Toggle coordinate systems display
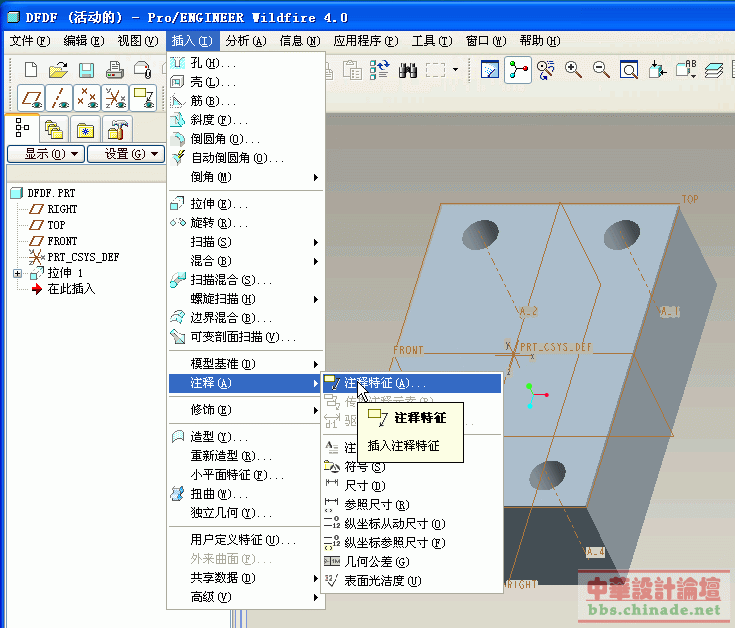Screen dimensions: 735x628 (x=115, y=98)
